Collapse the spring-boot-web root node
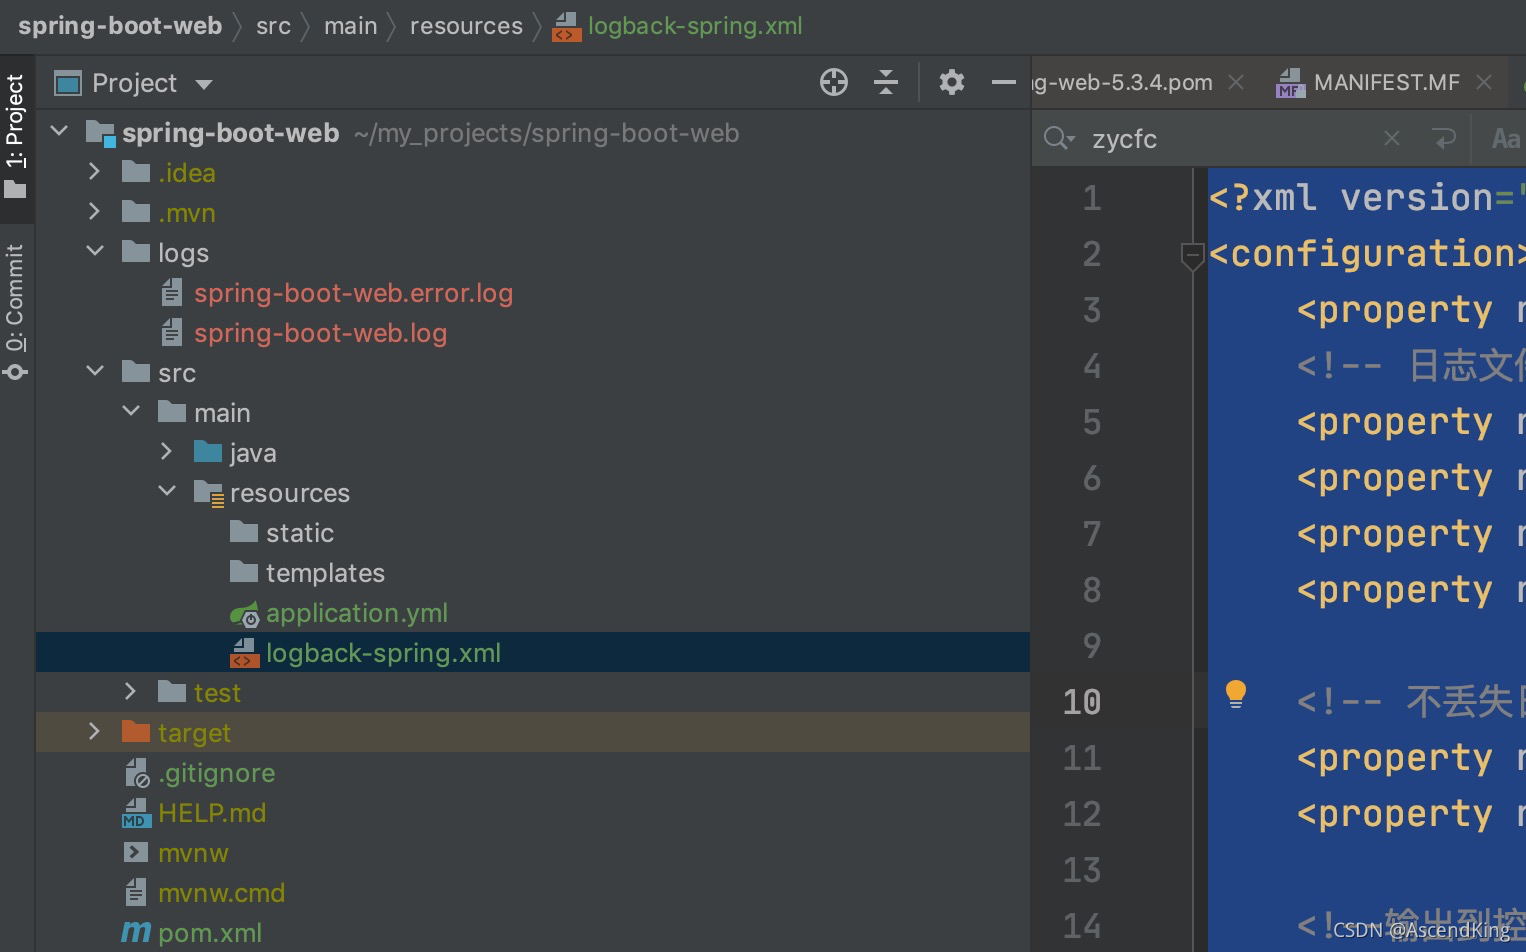Viewport: 1526px width, 952px height. (60, 131)
